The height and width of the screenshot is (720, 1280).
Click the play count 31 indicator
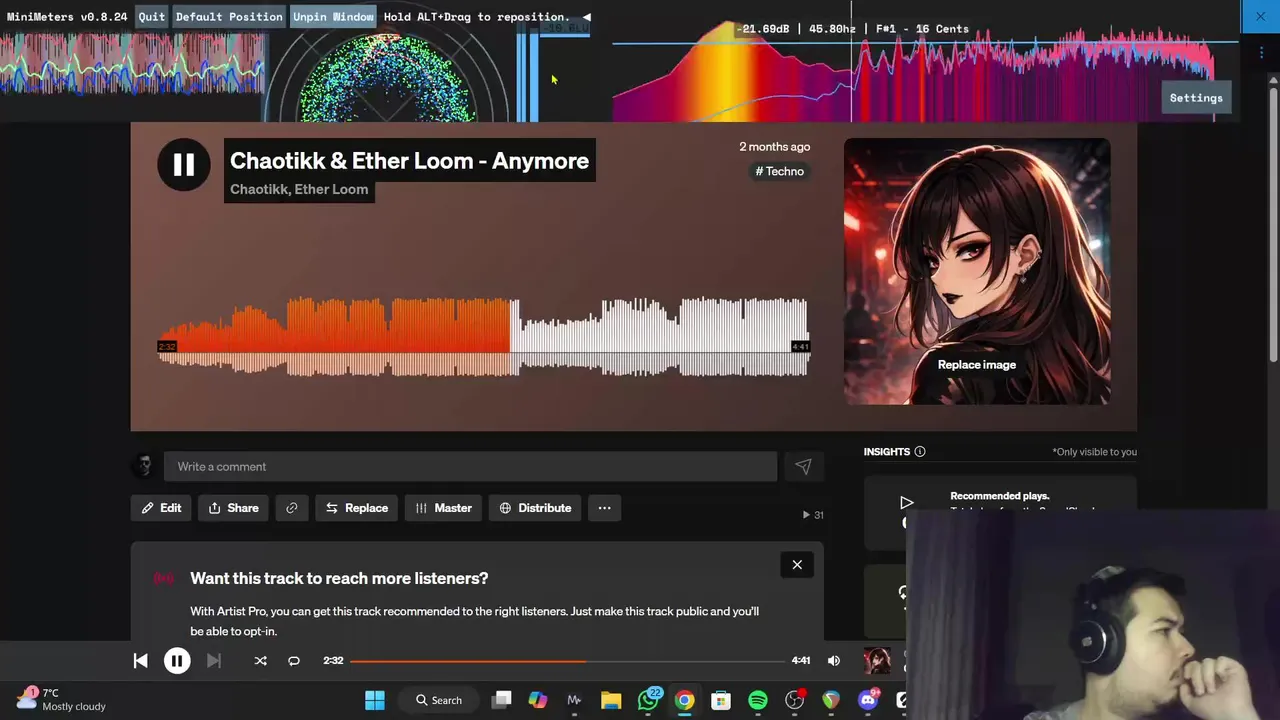pos(813,515)
